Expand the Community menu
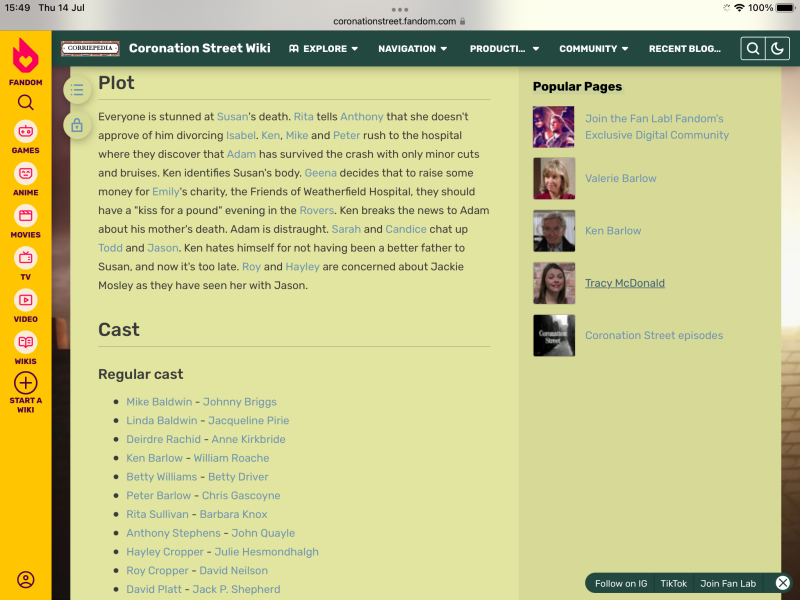 point(593,48)
